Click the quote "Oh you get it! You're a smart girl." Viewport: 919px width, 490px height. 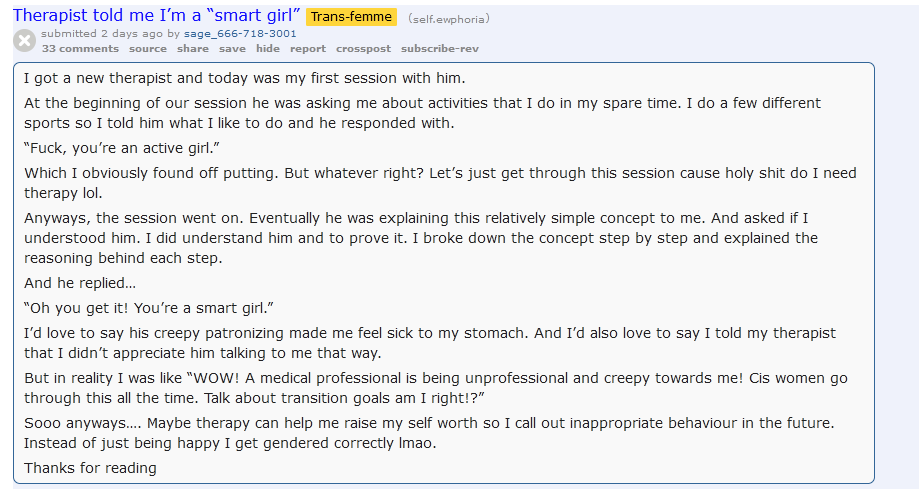click(x=149, y=305)
